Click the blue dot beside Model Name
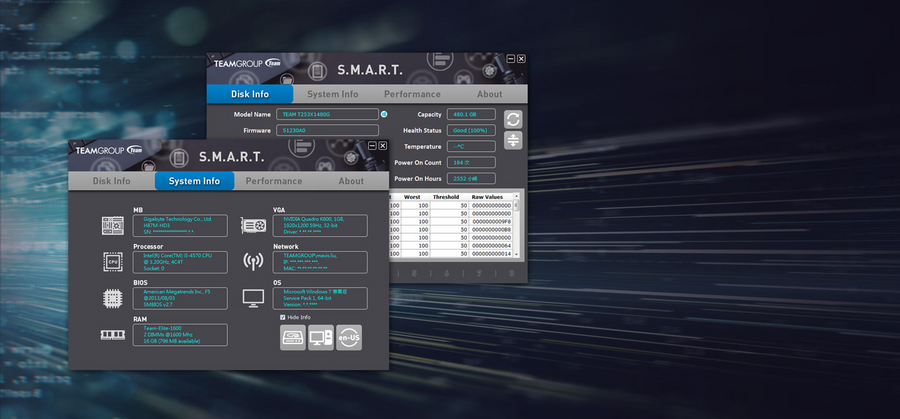This screenshot has height=419, width=900. click(384, 114)
